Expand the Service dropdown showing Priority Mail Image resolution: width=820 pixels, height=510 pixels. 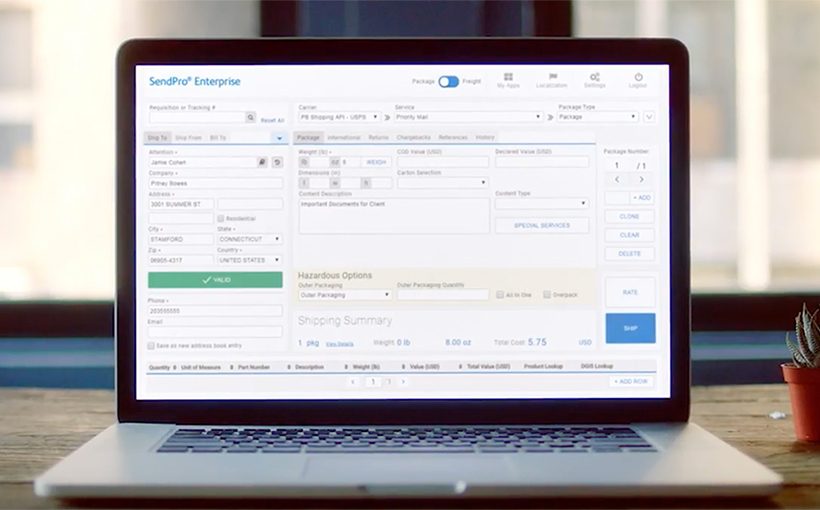pyautogui.click(x=469, y=117)
